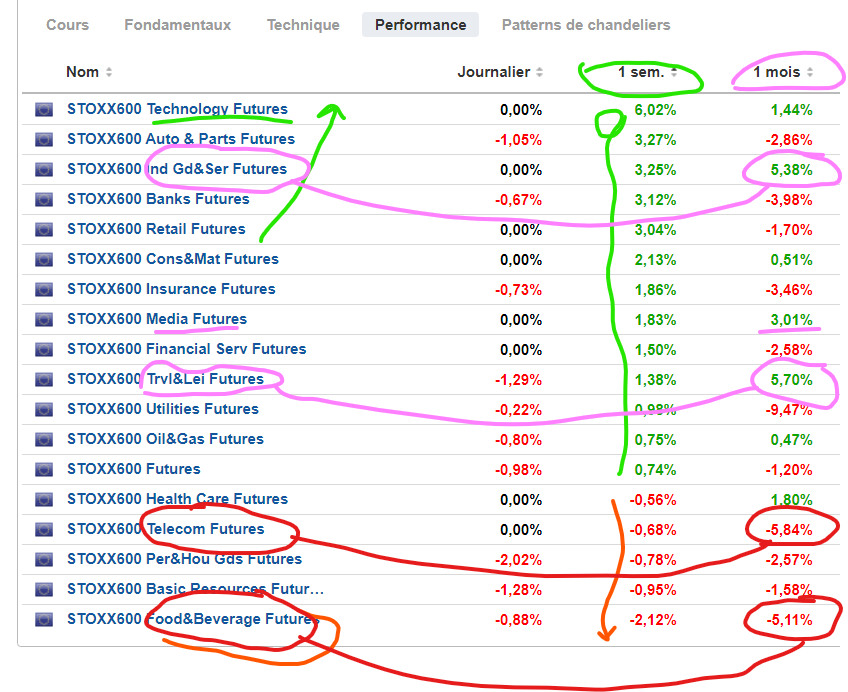Open STOXX600 Banks Futures link

(158, 199)
